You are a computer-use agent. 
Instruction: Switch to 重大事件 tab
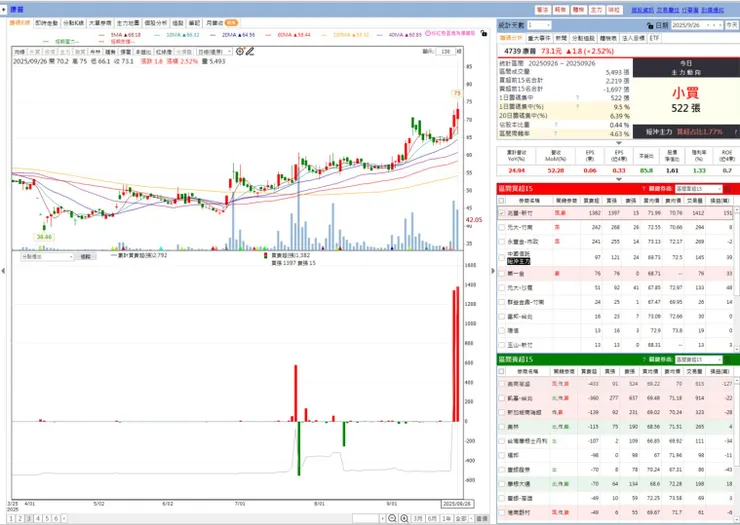click(x=538, y=38)
